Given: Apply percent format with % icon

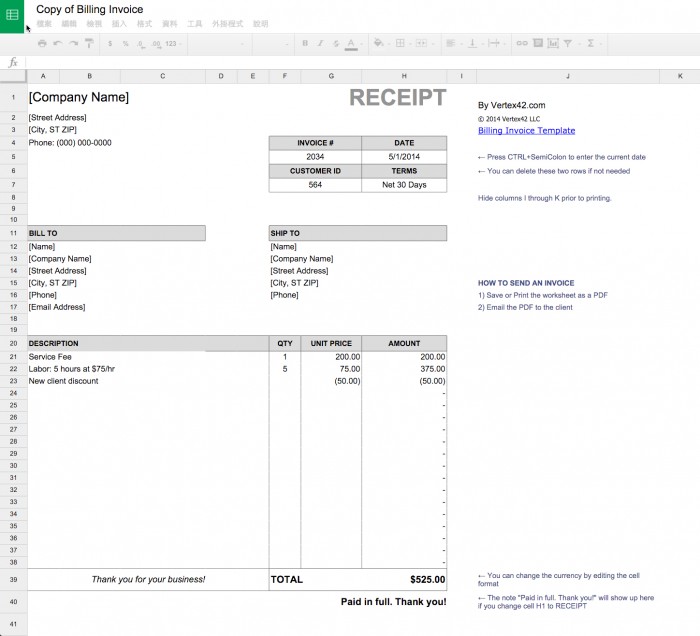Looking at the screenshot, I should pos(125,44).
